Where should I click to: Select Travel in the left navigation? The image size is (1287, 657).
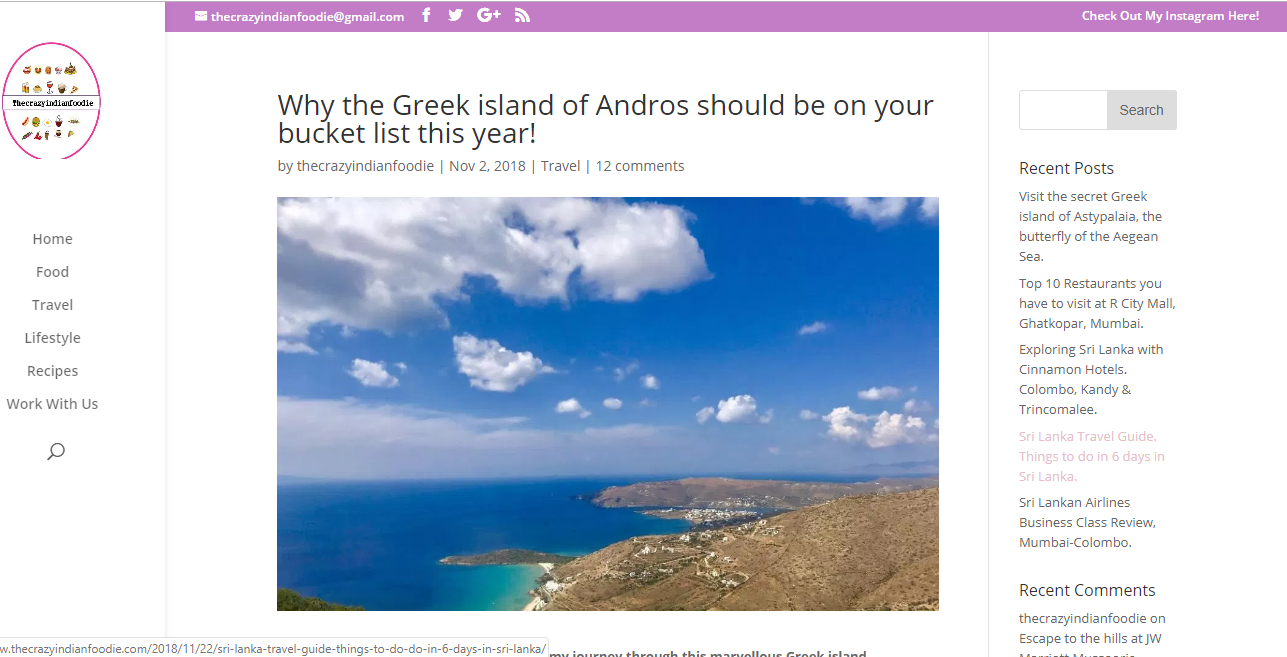coord(52,305)
